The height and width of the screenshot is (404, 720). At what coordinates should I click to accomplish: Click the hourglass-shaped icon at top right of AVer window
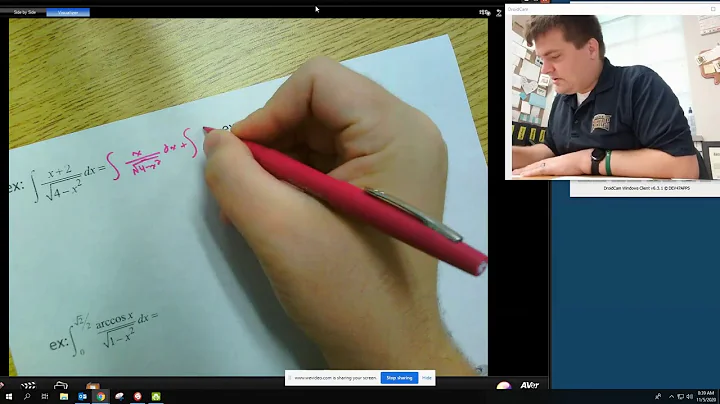499,13
